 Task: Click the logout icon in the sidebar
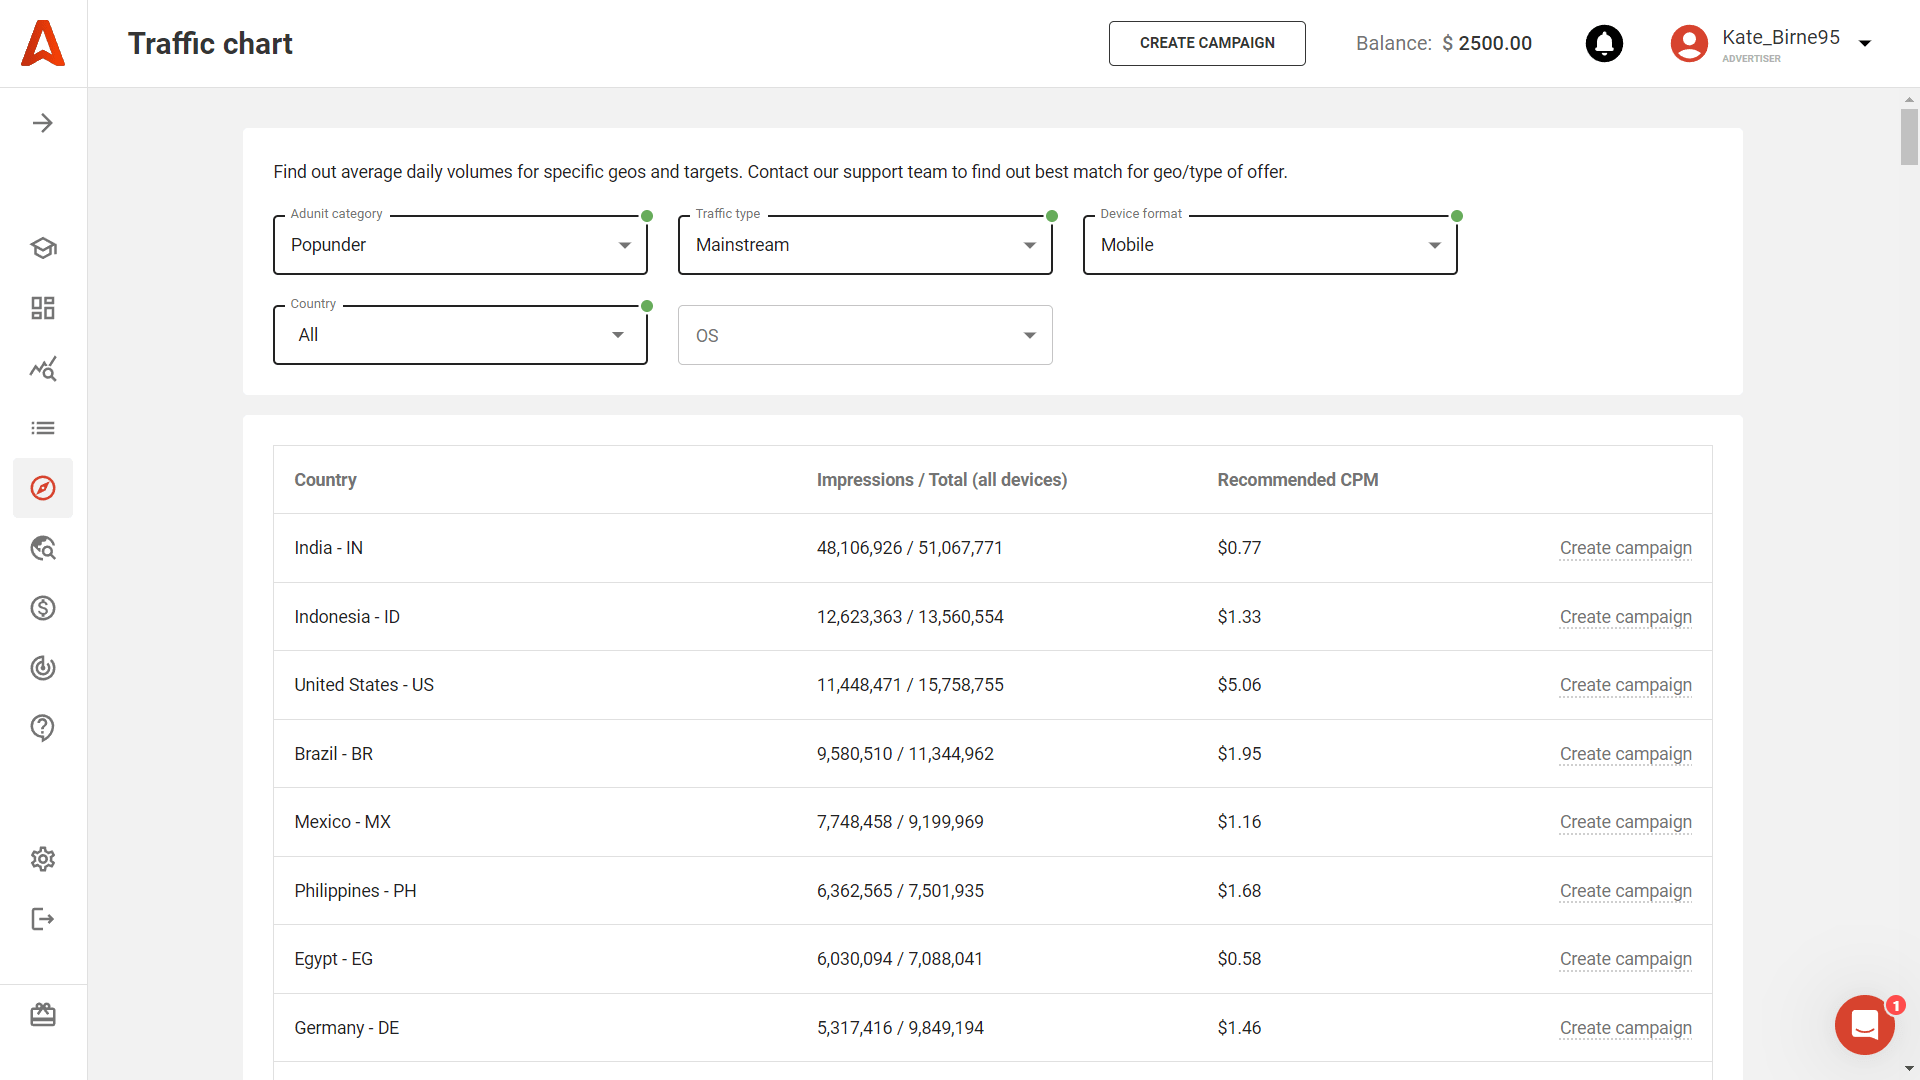coord(43,919)
